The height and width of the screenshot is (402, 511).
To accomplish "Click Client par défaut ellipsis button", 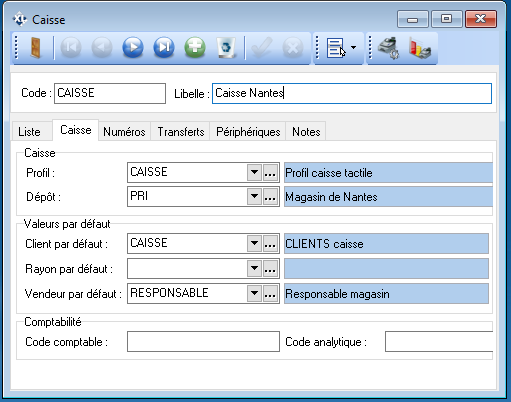I will click(270, 243).
